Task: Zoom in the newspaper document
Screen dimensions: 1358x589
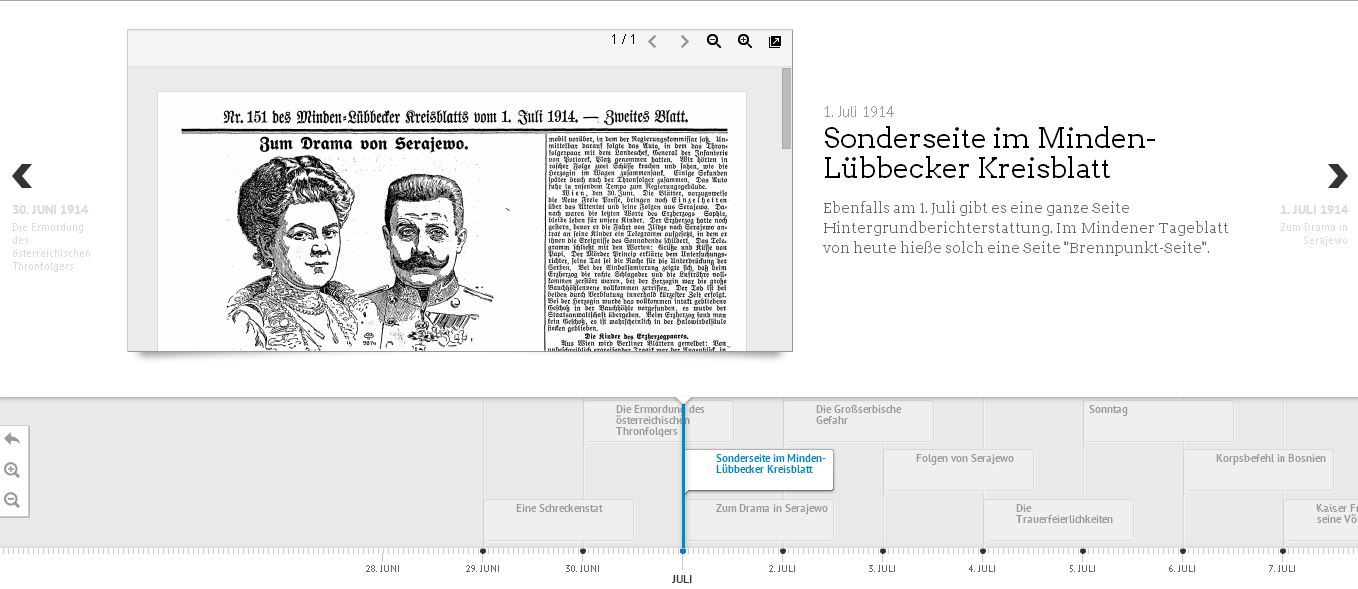Action: (x=745, y=41)
